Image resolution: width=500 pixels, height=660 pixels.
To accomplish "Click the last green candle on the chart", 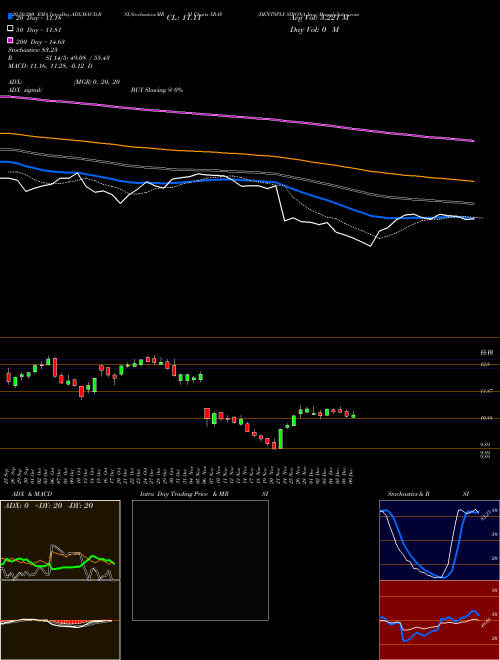I will (x=353, y=415).
